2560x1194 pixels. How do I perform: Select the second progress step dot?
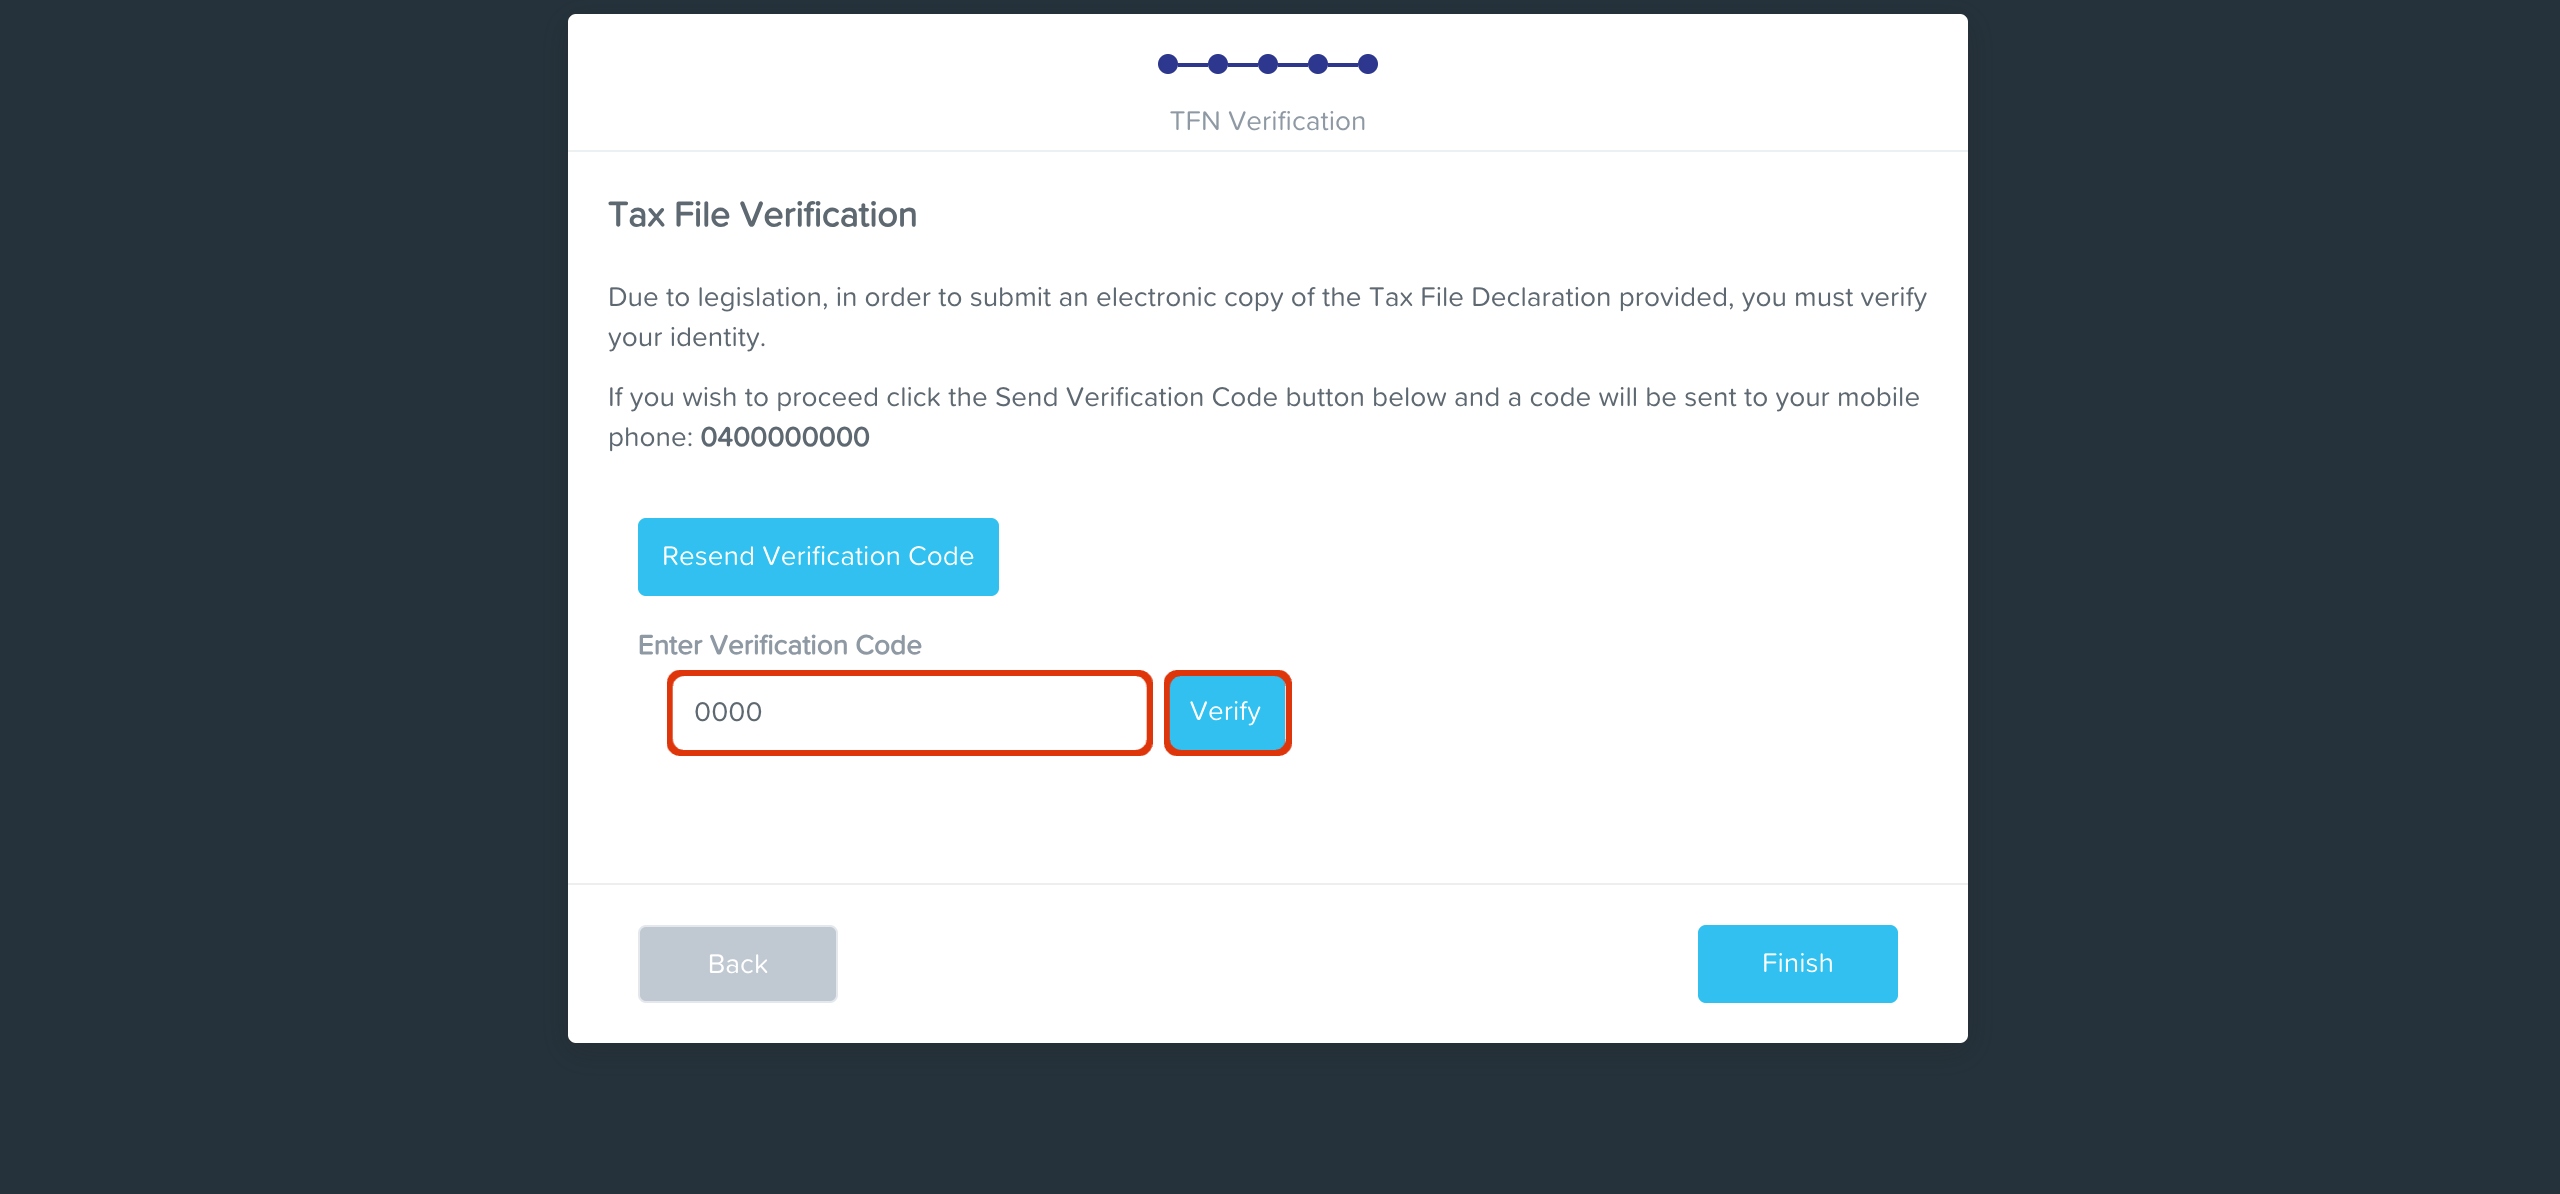click(1218, 64)
